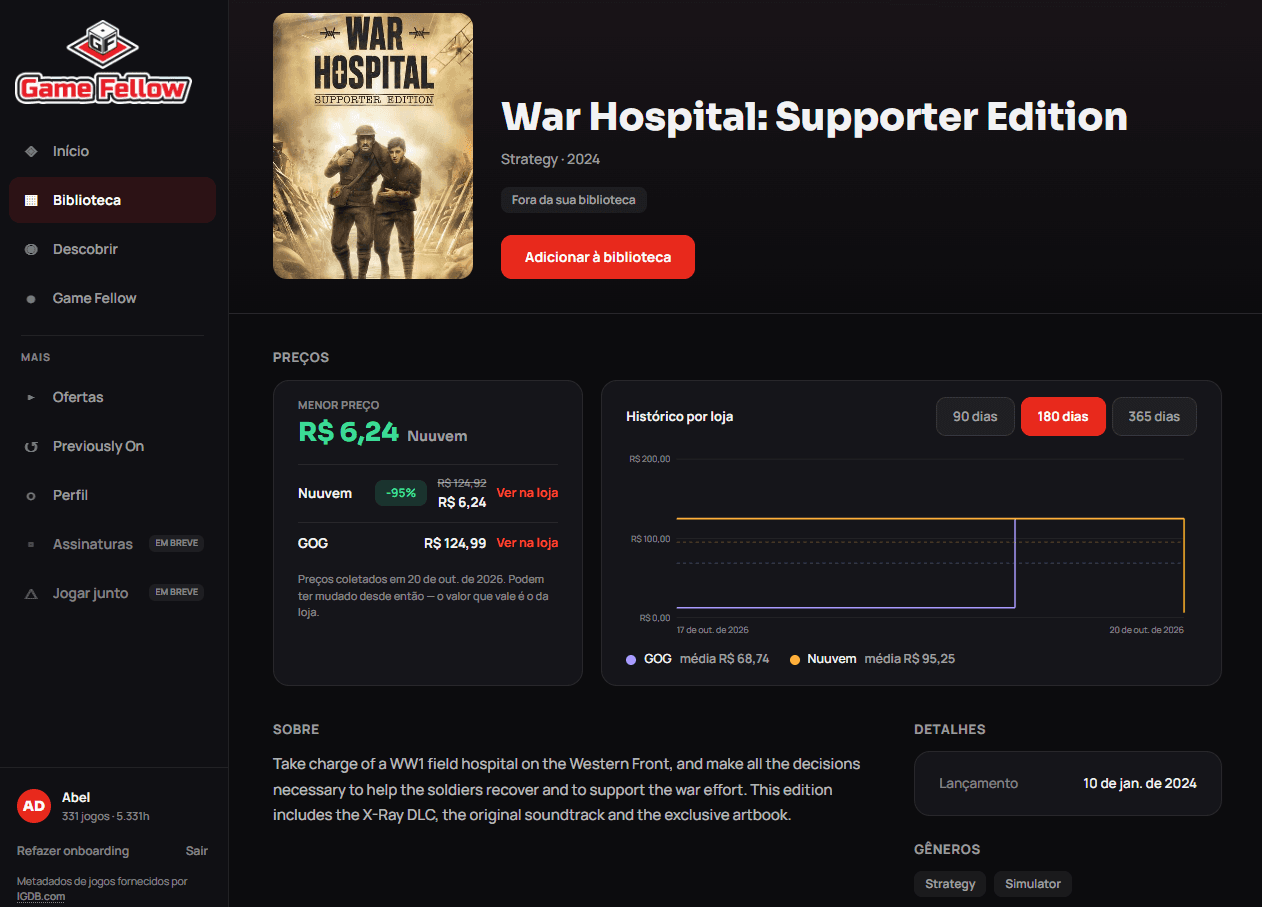Screen dimensions: 1262x907
Task: Select the 180 dias history range
Action: click(1063, 416)
